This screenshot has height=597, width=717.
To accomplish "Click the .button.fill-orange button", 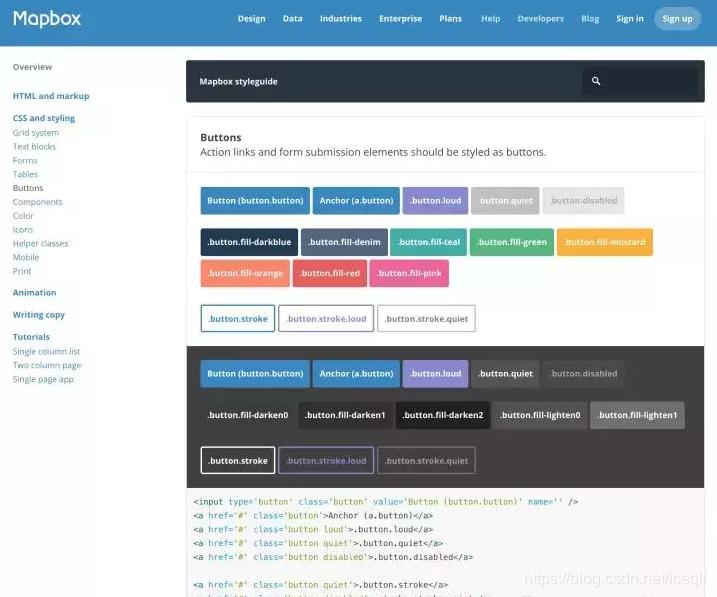I will [245, 273].
